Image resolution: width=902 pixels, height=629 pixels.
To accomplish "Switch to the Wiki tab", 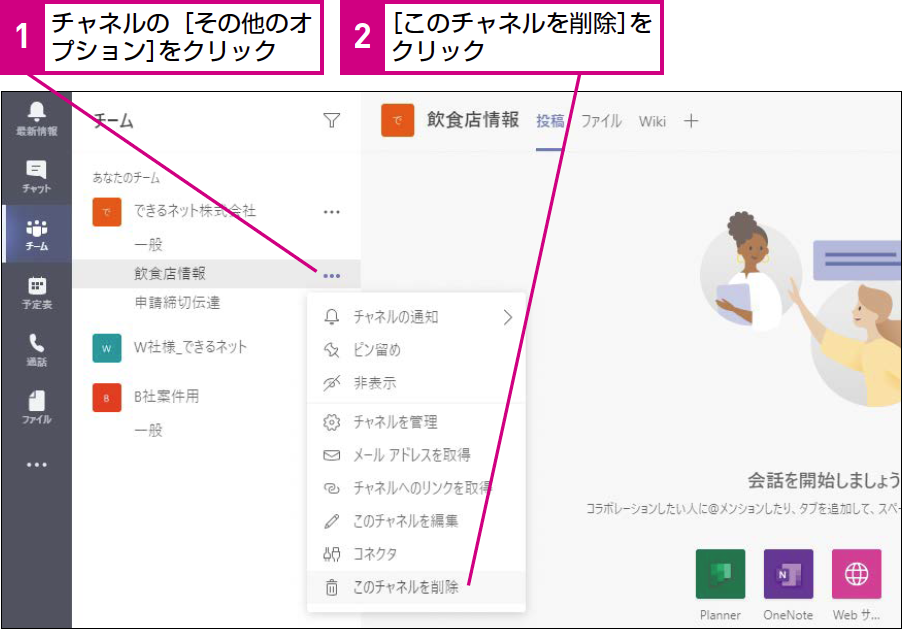I will tap(652, 121).
